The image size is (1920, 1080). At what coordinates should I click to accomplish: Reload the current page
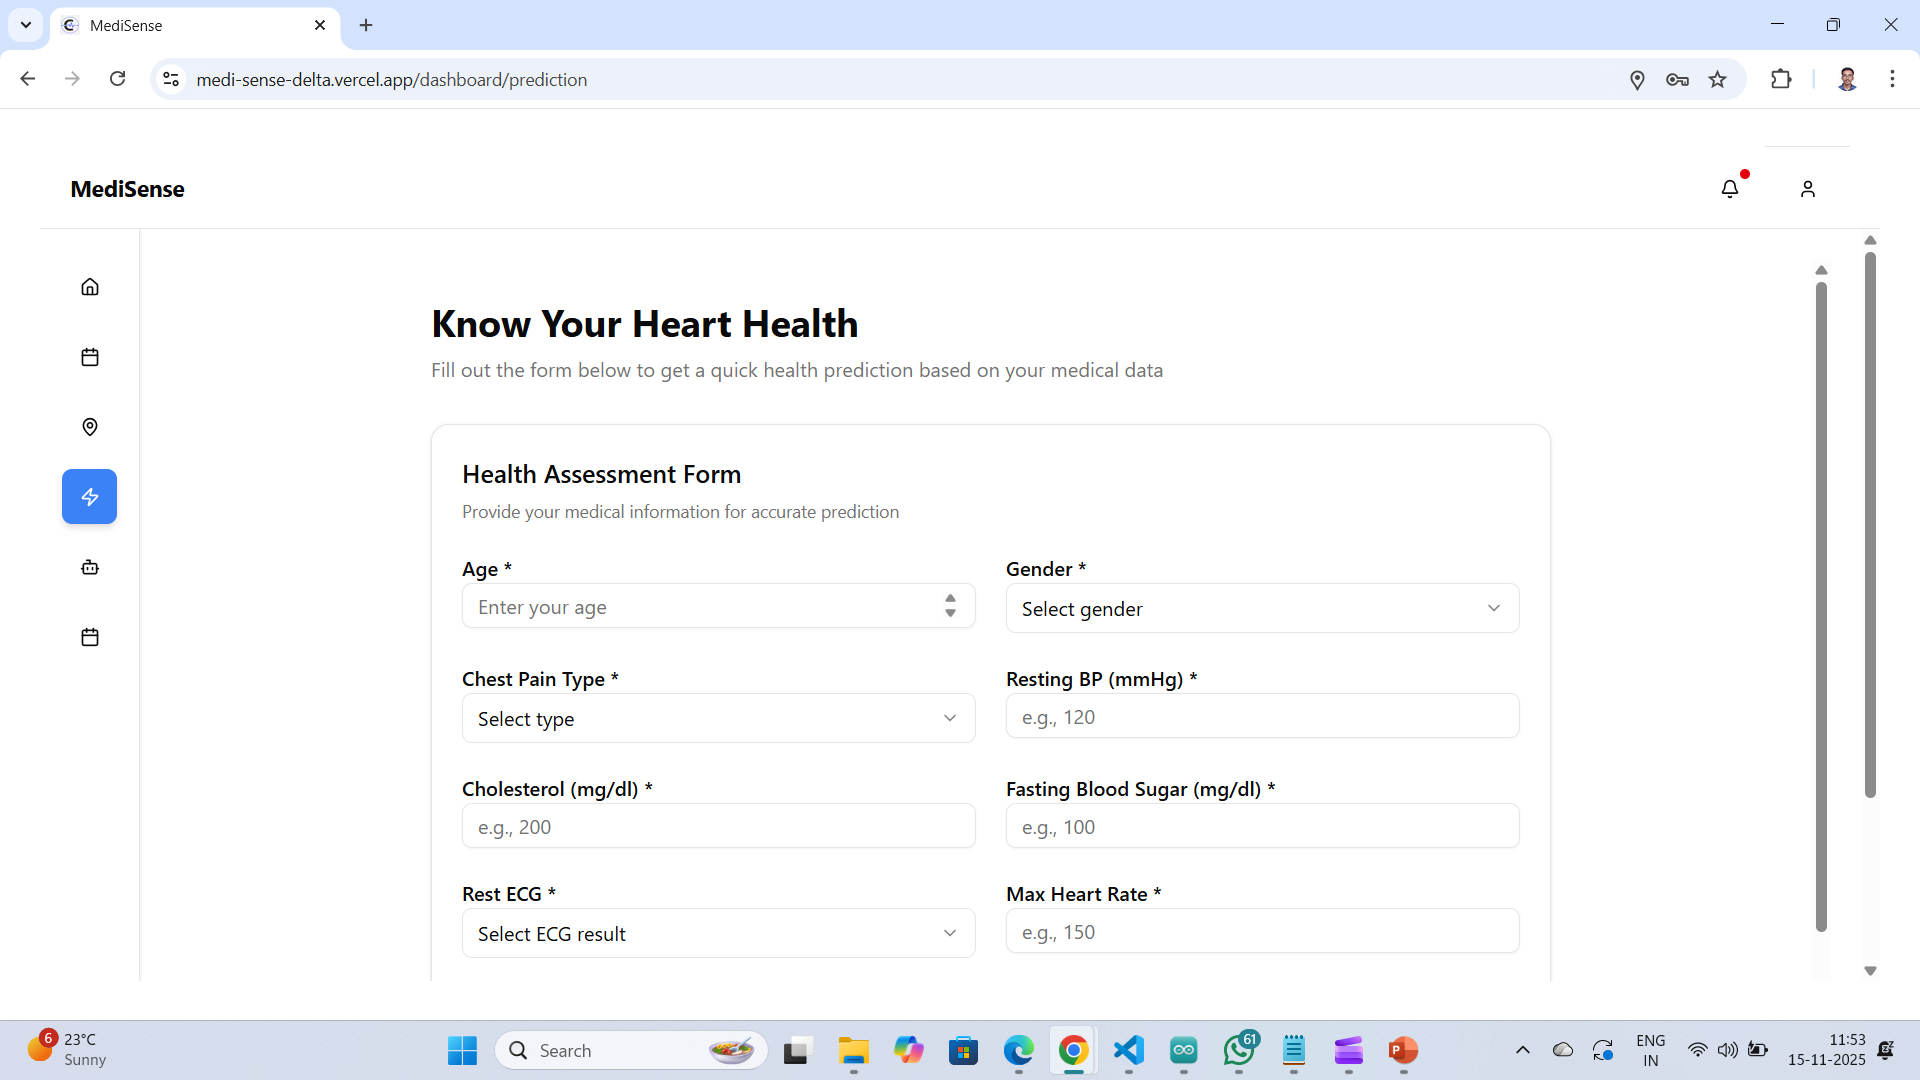(x=117, y=79)
